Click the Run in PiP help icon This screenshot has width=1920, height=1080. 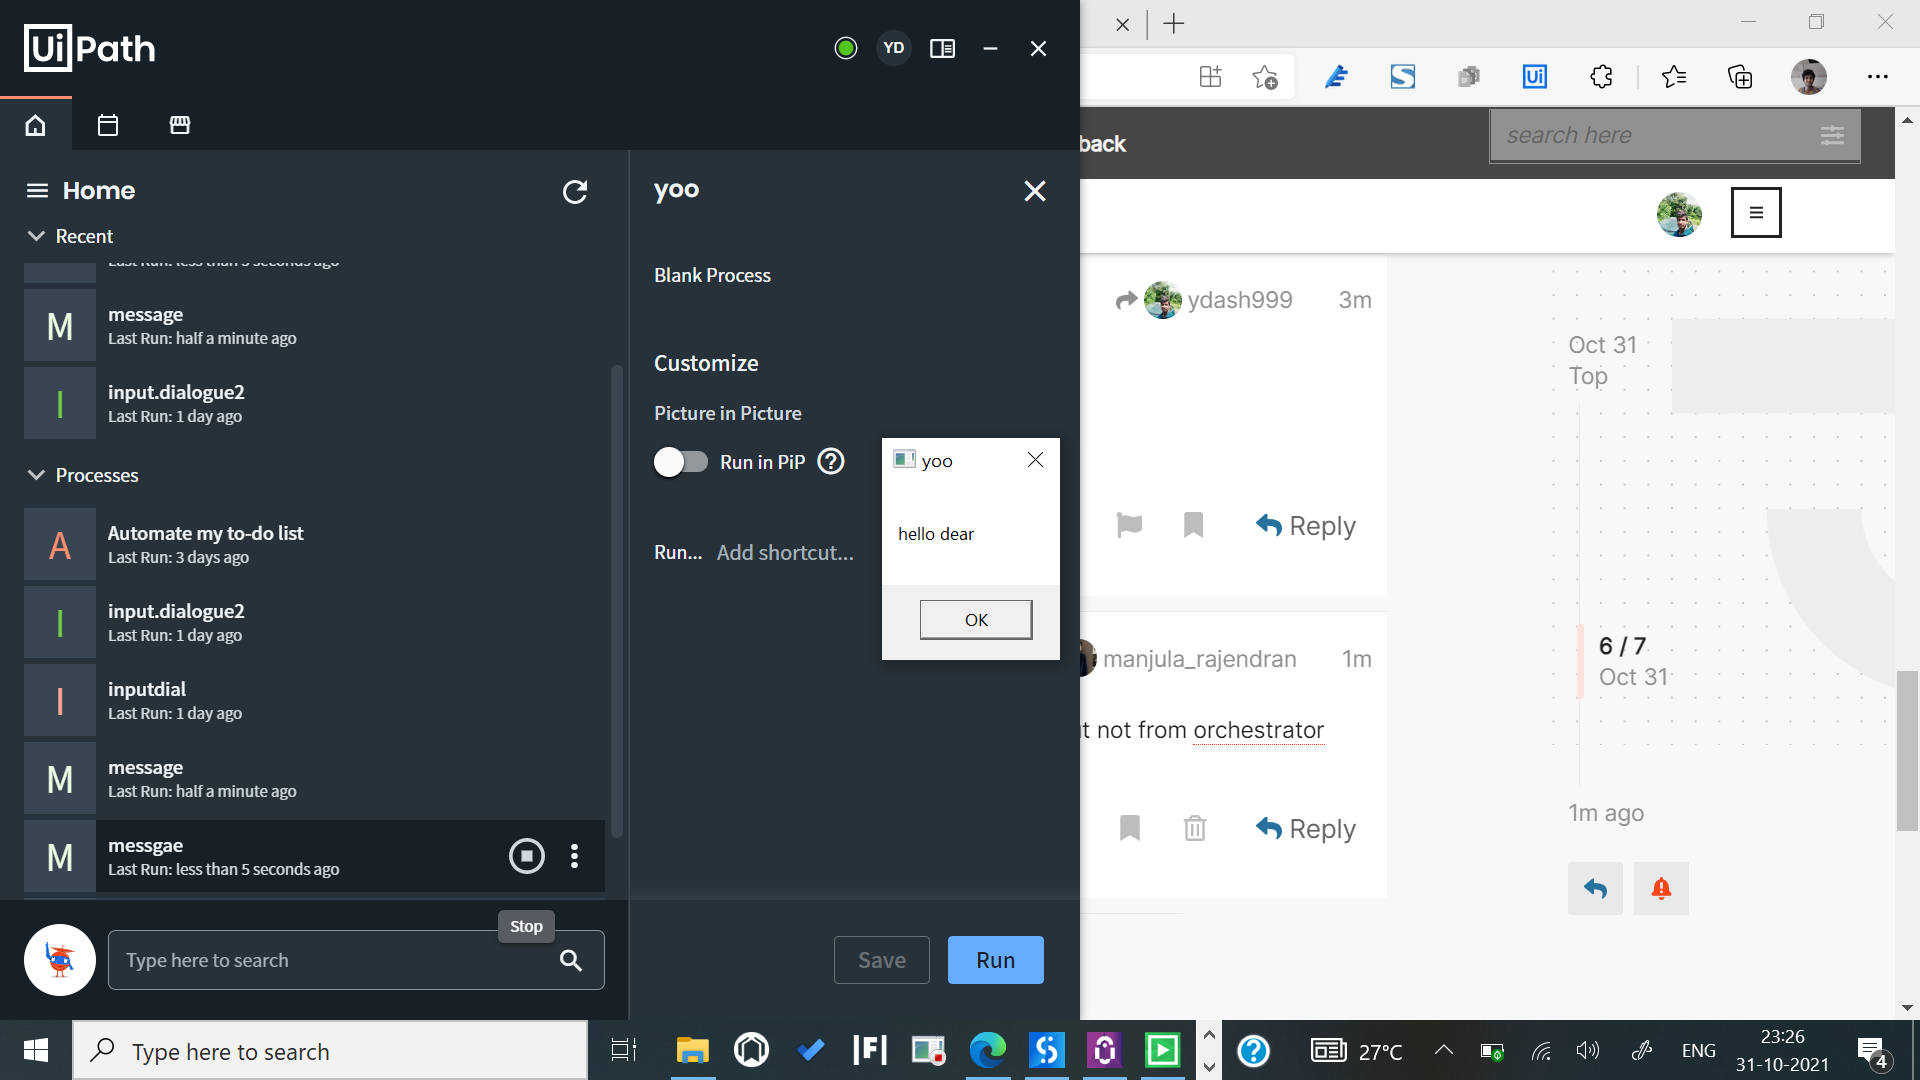[831, 462]
